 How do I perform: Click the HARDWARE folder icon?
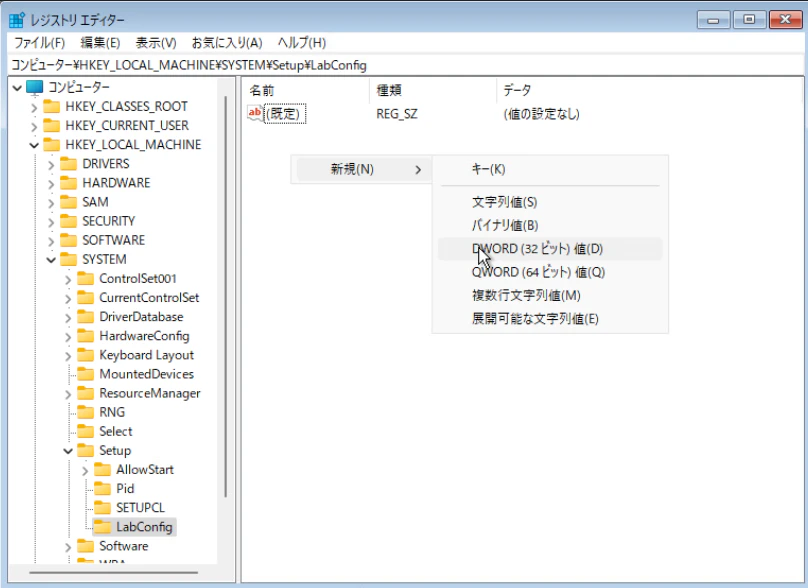pos(68,183)
